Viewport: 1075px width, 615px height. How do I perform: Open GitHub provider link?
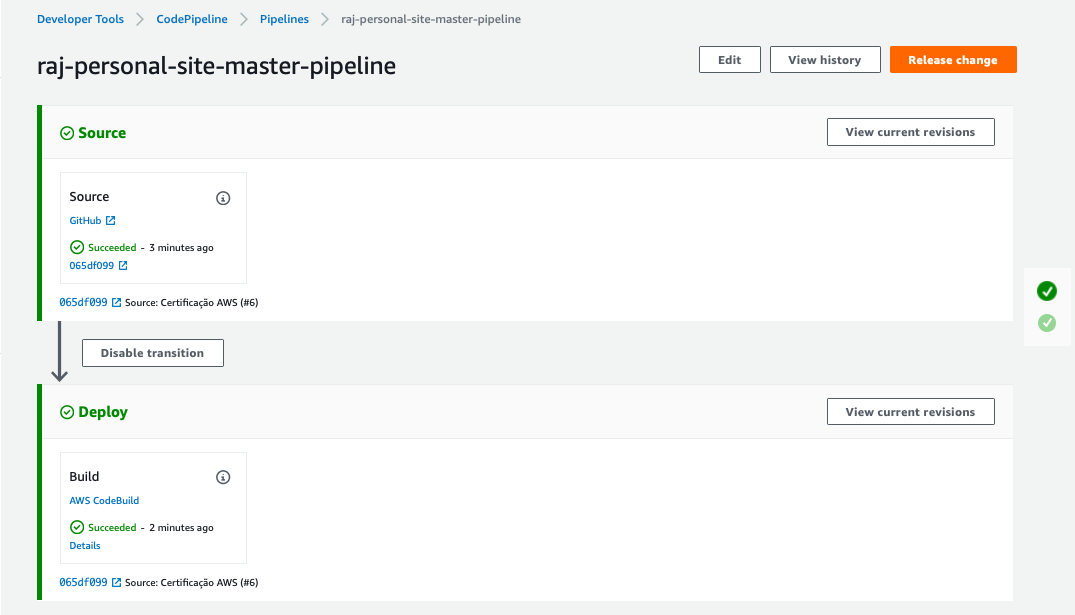85,220
